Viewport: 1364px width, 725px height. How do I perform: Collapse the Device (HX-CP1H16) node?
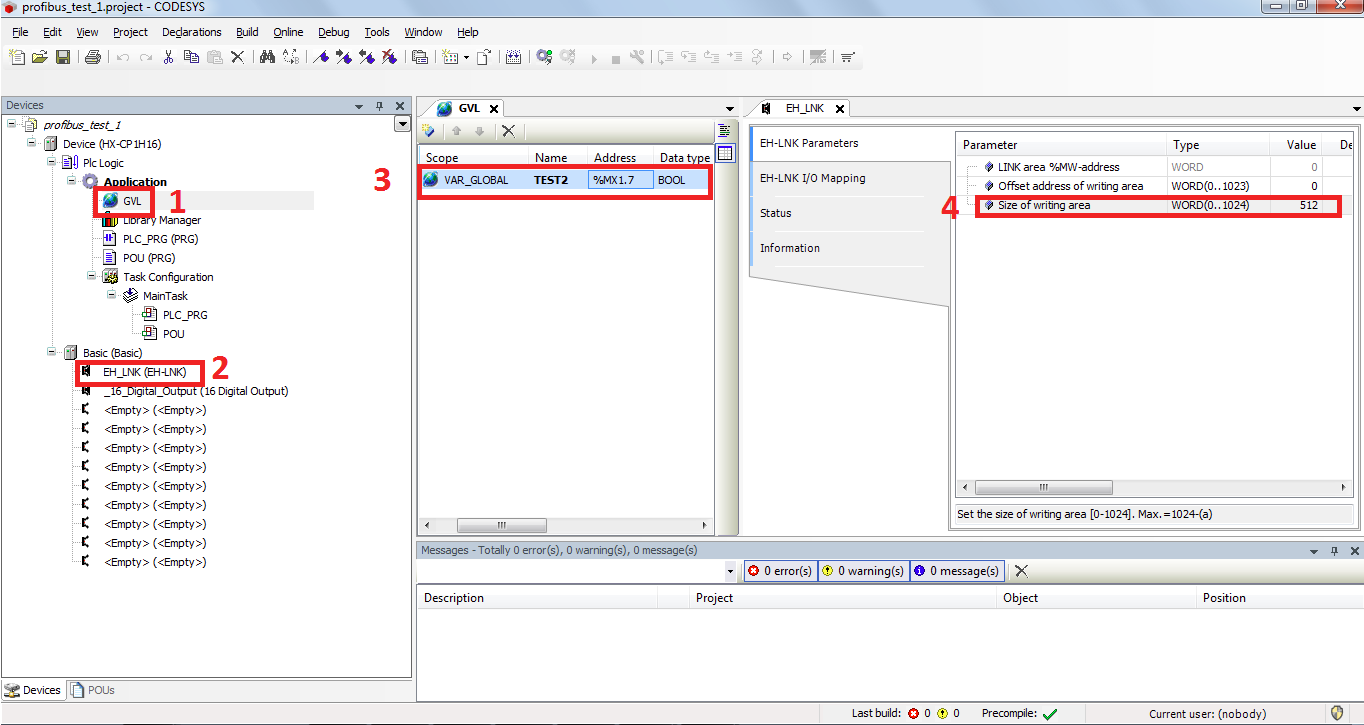pos(32,144)
